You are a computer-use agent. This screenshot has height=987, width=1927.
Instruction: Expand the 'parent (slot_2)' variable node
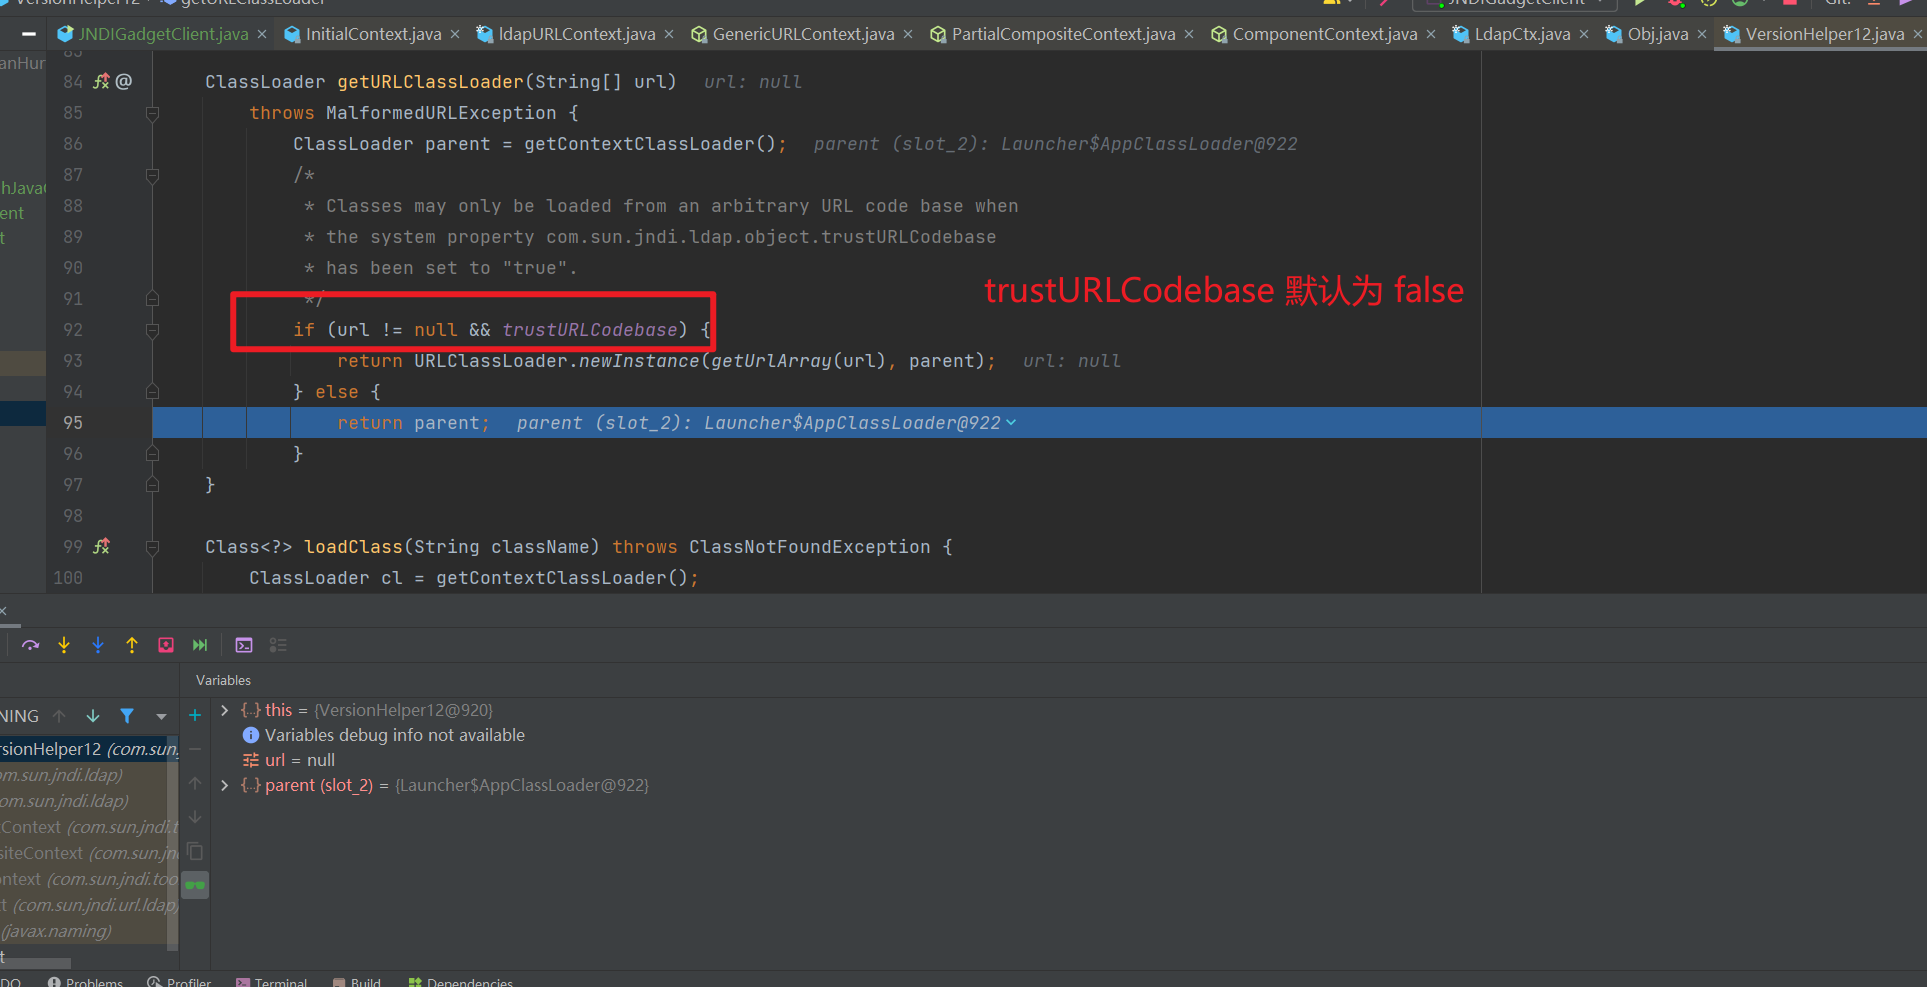pyautogui.click(x=225, y=785)
